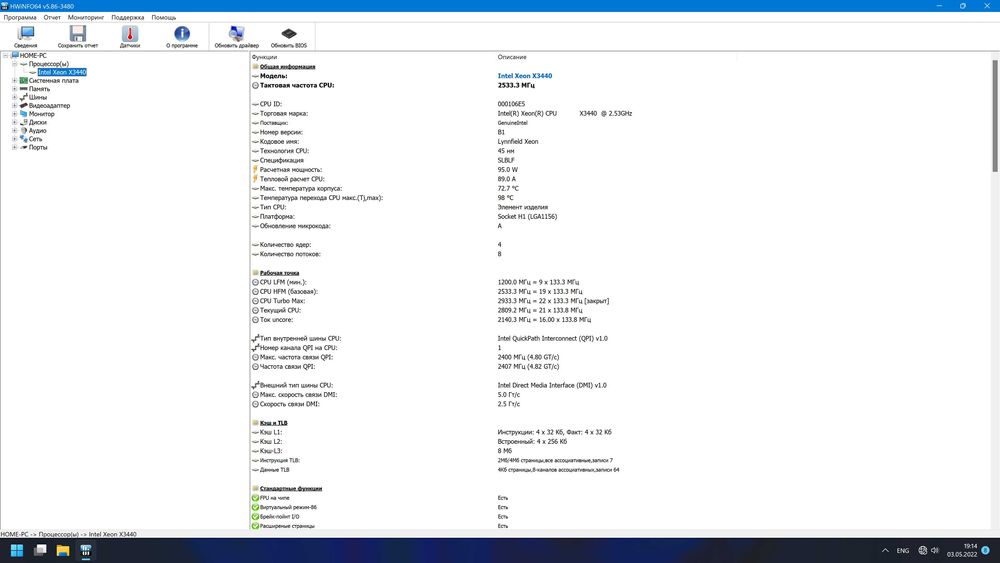Open the Программа menu

(x=20, y=17)
